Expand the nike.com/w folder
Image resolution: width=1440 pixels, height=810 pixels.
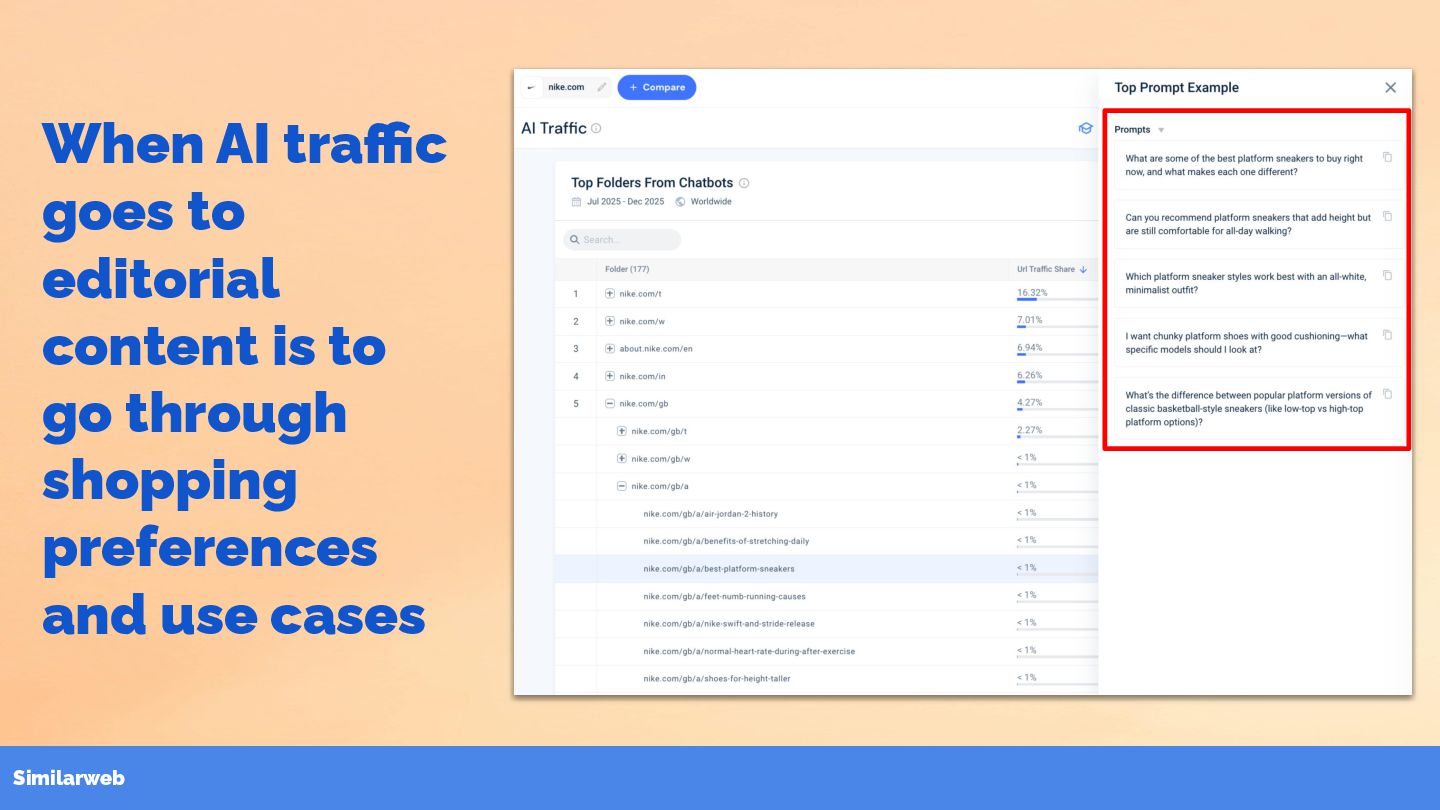click(x=610, y=321)
